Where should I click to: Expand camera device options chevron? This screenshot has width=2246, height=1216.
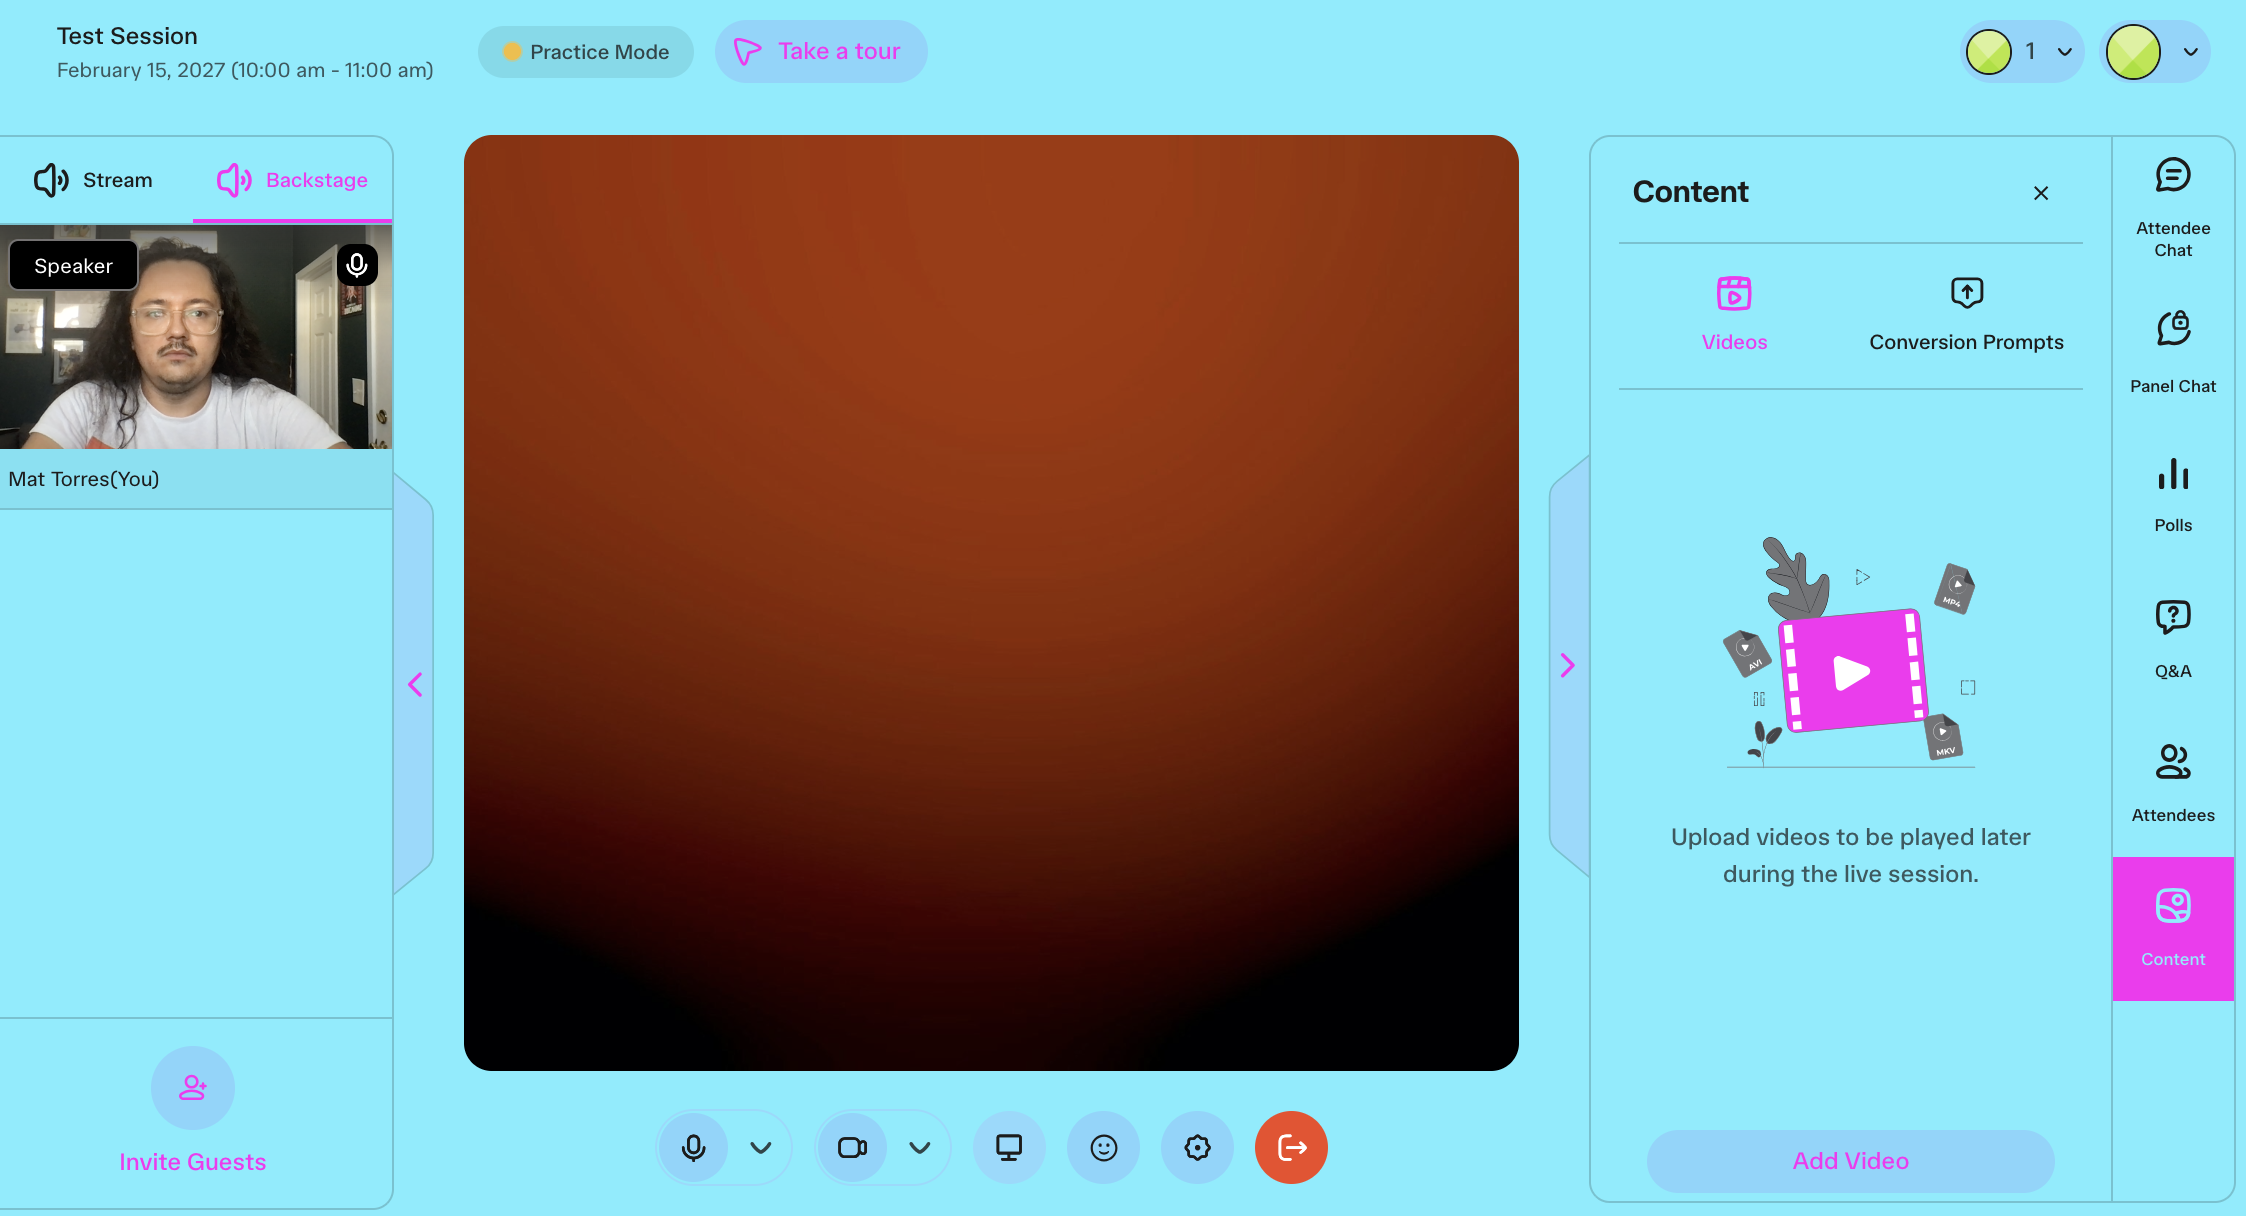[x=920, y=1147]
